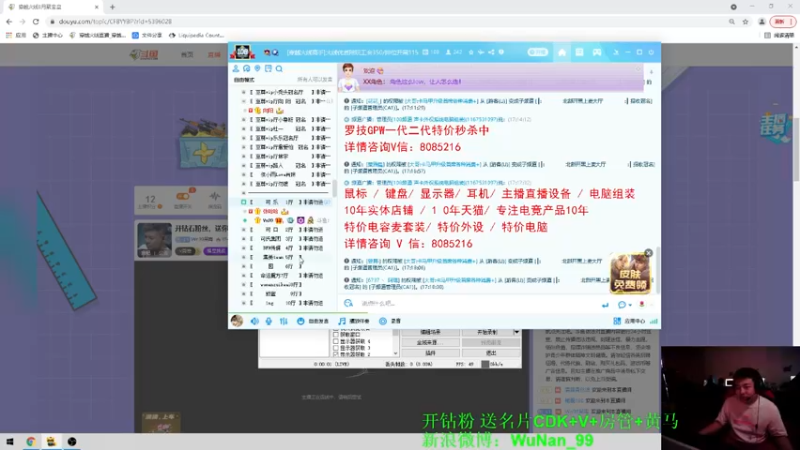Click the 全局来源 button
800x450 pixels.
431,342
